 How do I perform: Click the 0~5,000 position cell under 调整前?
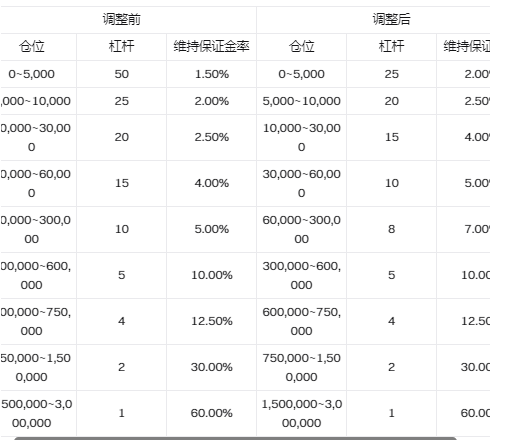pos(32,74)
